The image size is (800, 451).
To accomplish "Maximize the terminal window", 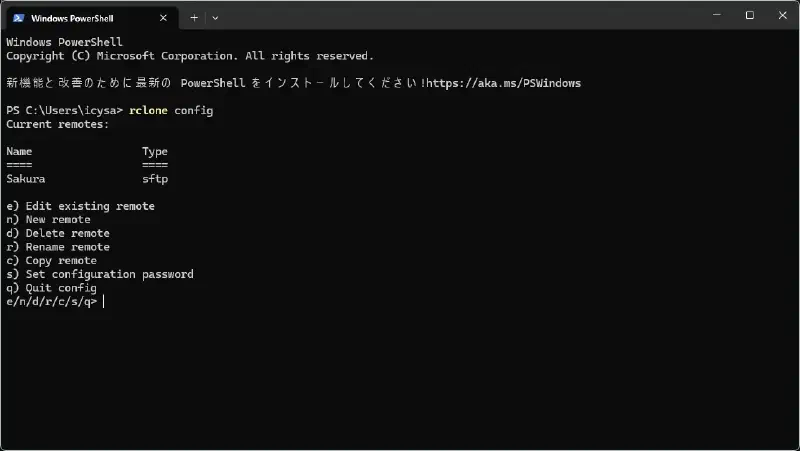I will click(749, 15).
